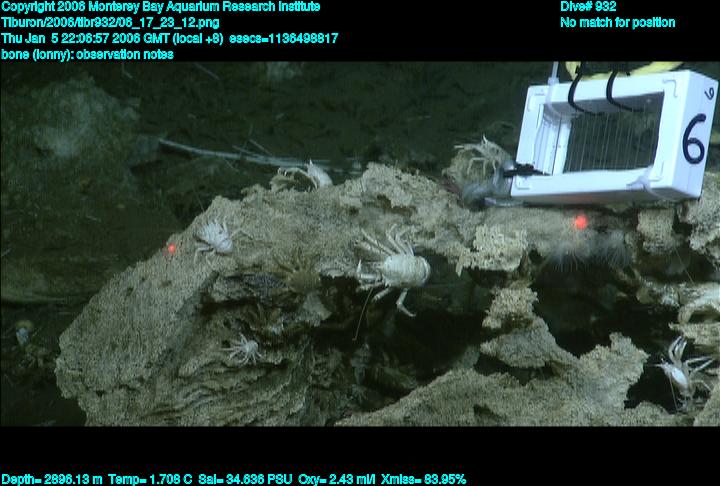This screenshot has width=720, height=486.
Task: Click the 'bone (lonny): observation notes' text
Action: 88,55
